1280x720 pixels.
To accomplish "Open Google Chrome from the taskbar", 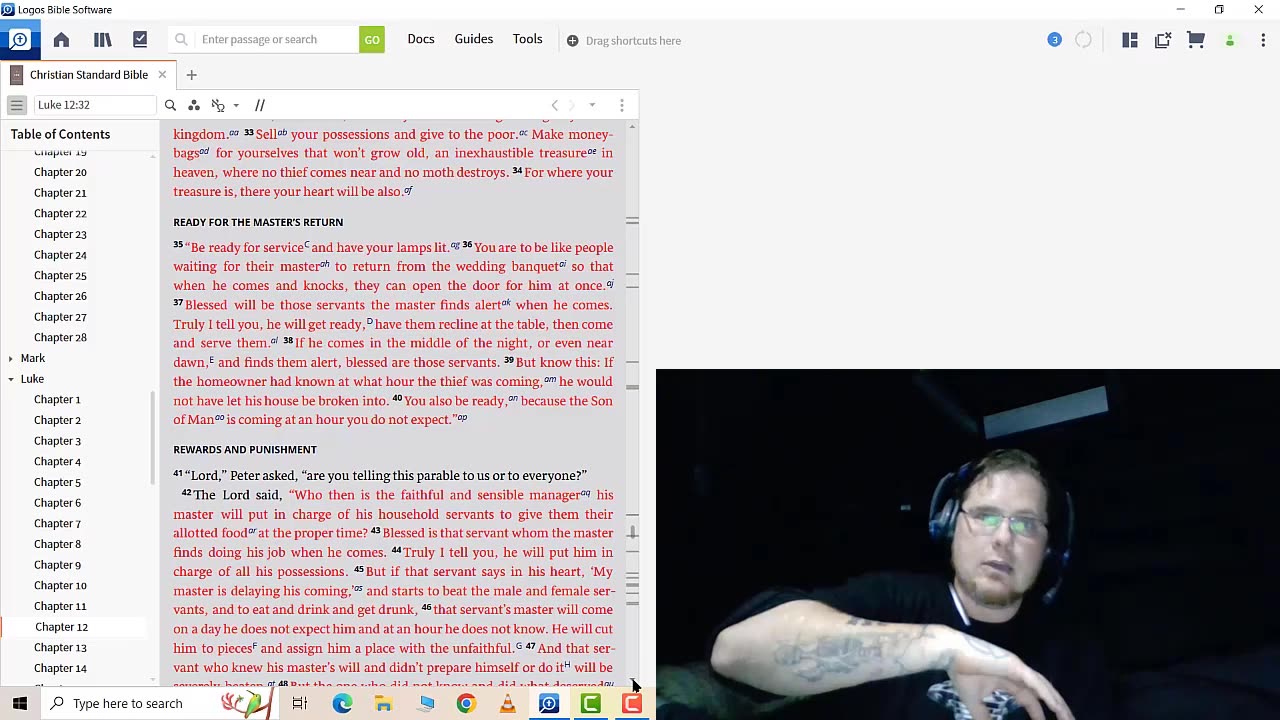I will point(466,704).
